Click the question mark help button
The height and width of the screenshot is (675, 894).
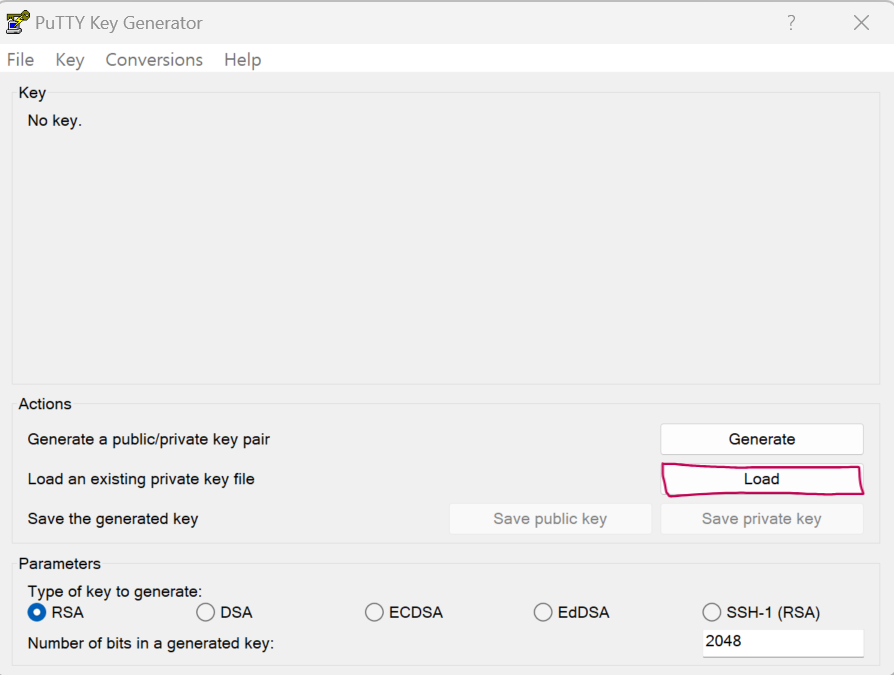coord(791,23)
